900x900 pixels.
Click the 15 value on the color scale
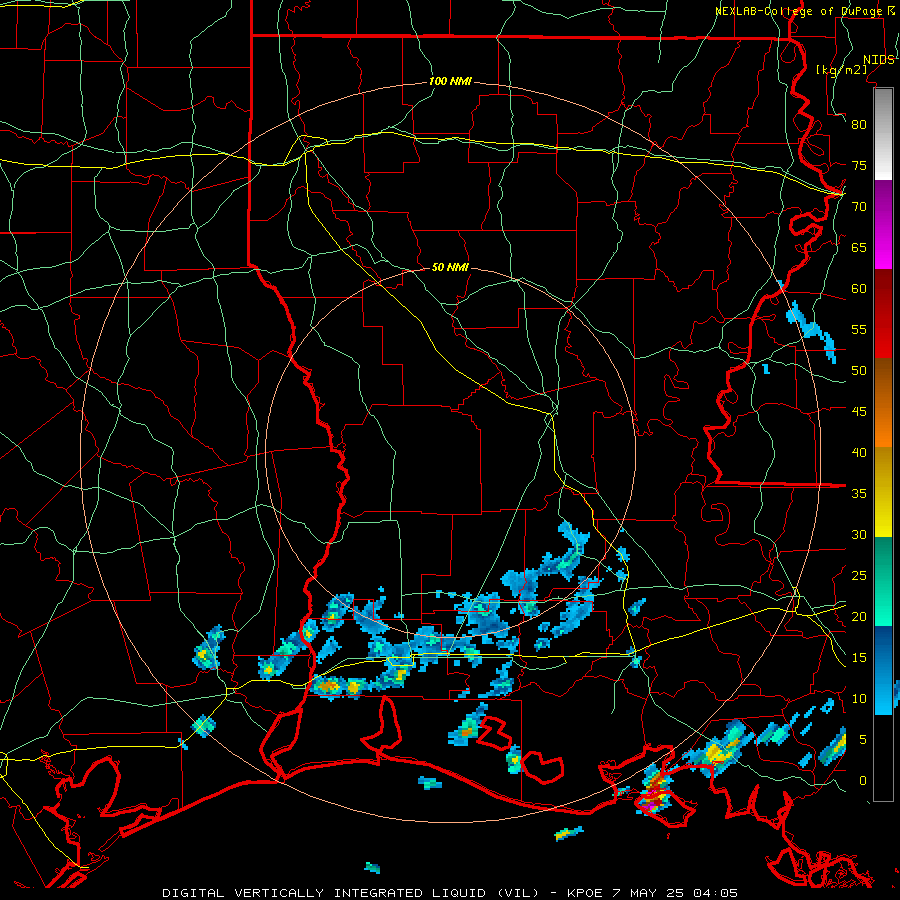(x=859, y=658)
